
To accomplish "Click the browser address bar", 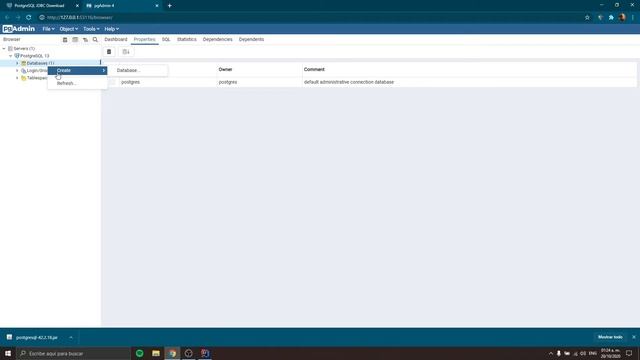I will click(310, 18).
